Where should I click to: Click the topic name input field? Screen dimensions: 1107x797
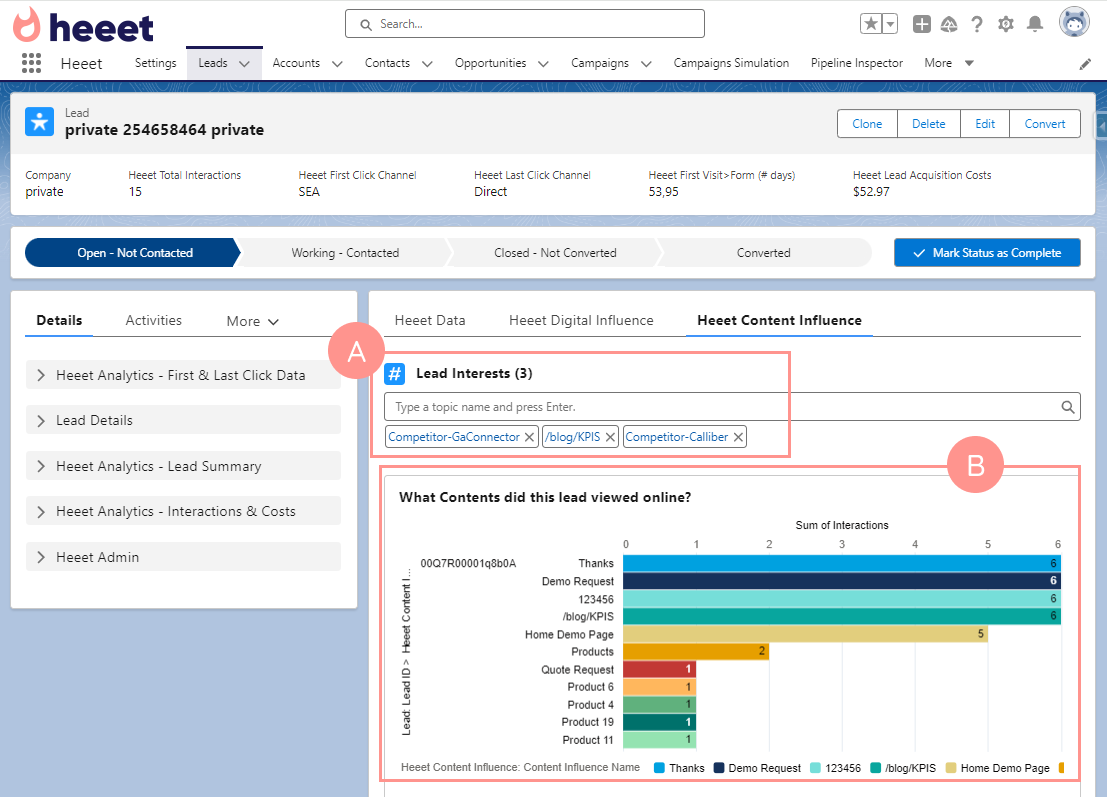[732, 407]
